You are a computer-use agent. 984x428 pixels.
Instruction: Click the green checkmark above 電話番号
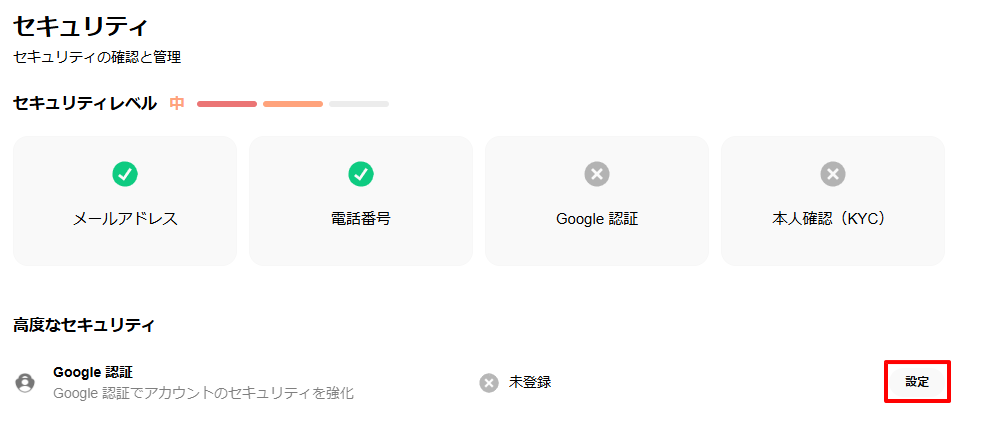pos(361,174)
